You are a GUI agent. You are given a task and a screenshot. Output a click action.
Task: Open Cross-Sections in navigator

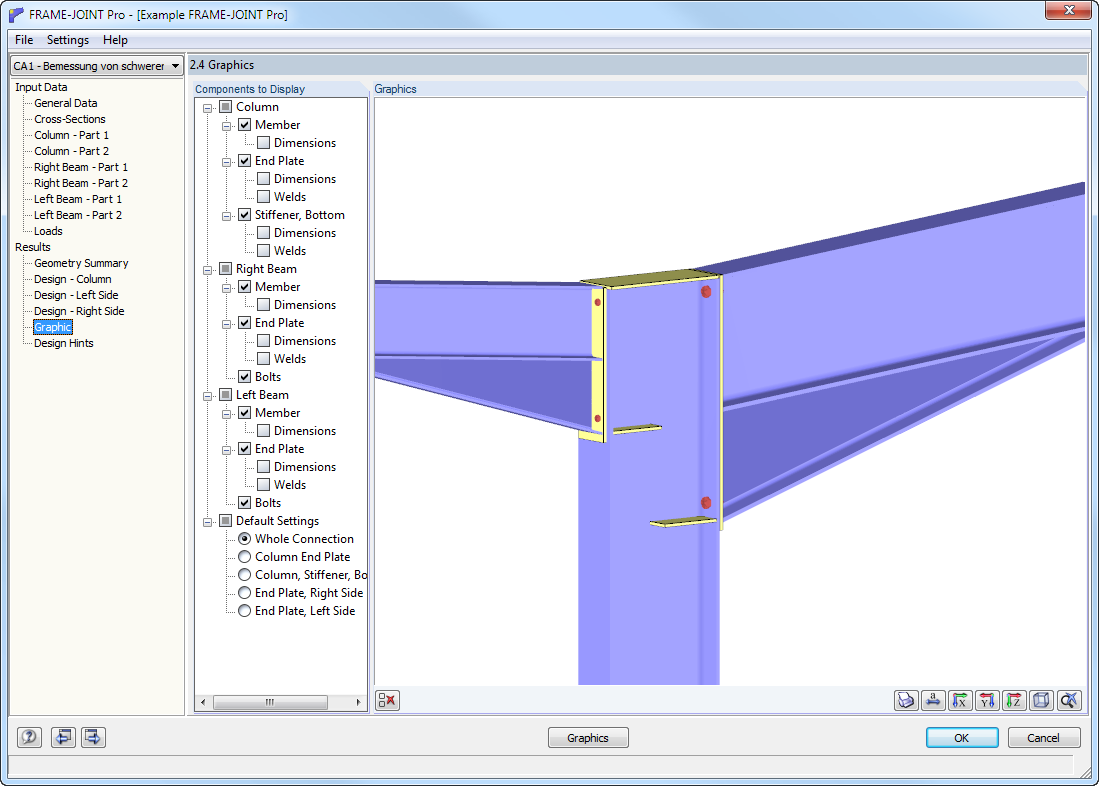click(69, 119)
